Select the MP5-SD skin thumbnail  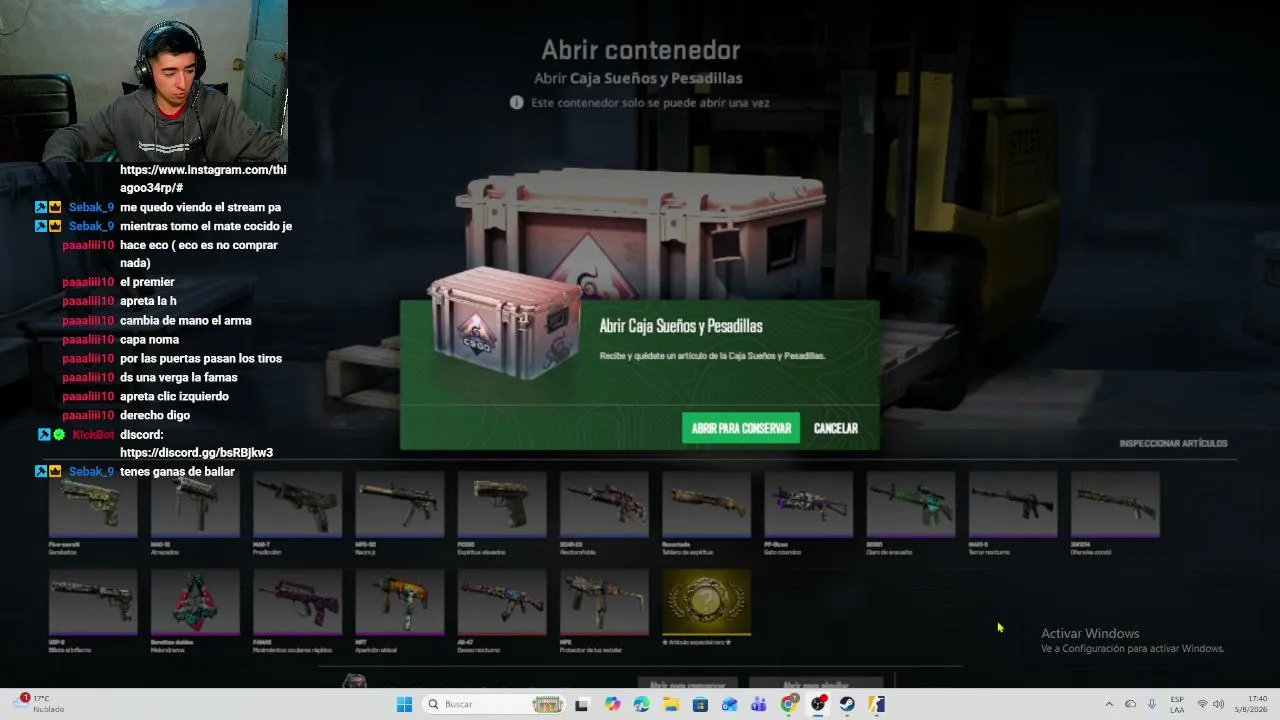point(399,505)
